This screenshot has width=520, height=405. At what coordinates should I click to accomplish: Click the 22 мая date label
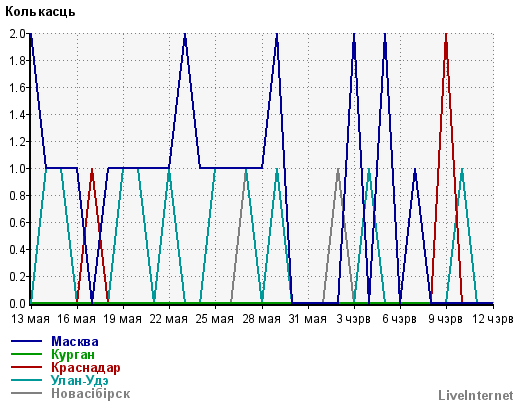click(x=169, y=319)
